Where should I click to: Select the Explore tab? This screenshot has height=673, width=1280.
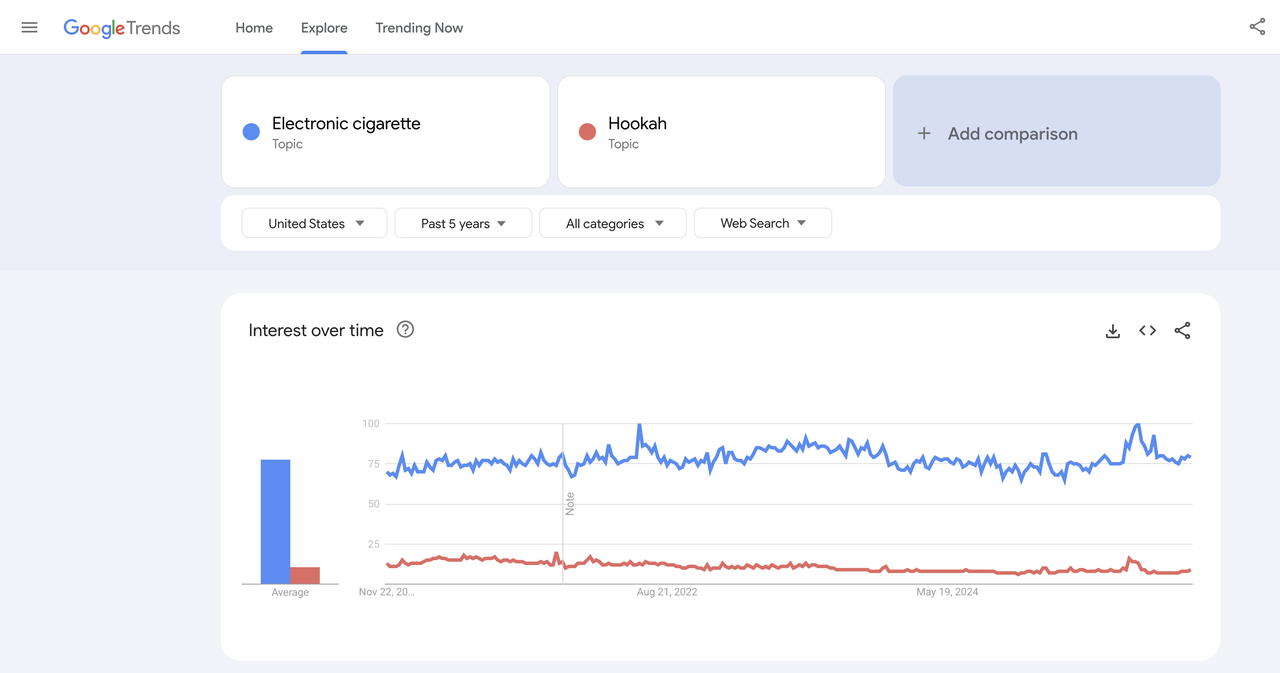pos(324,28)
